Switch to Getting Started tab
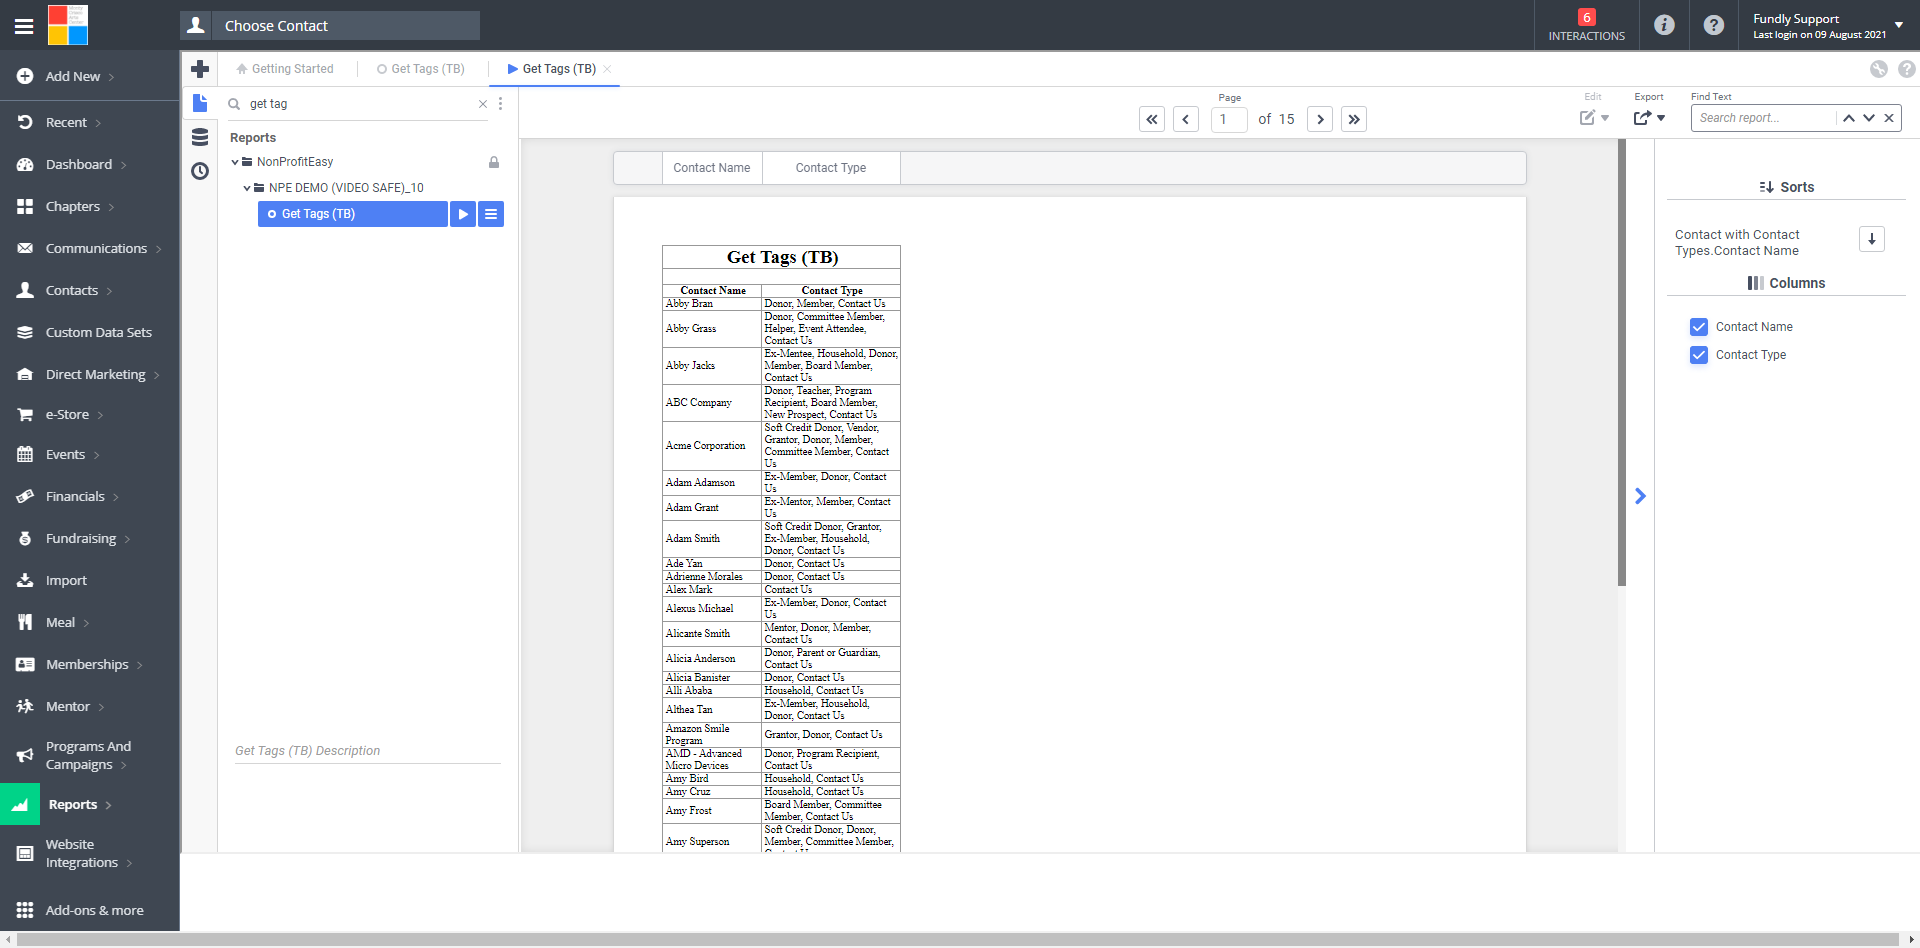 click(285, 69)
